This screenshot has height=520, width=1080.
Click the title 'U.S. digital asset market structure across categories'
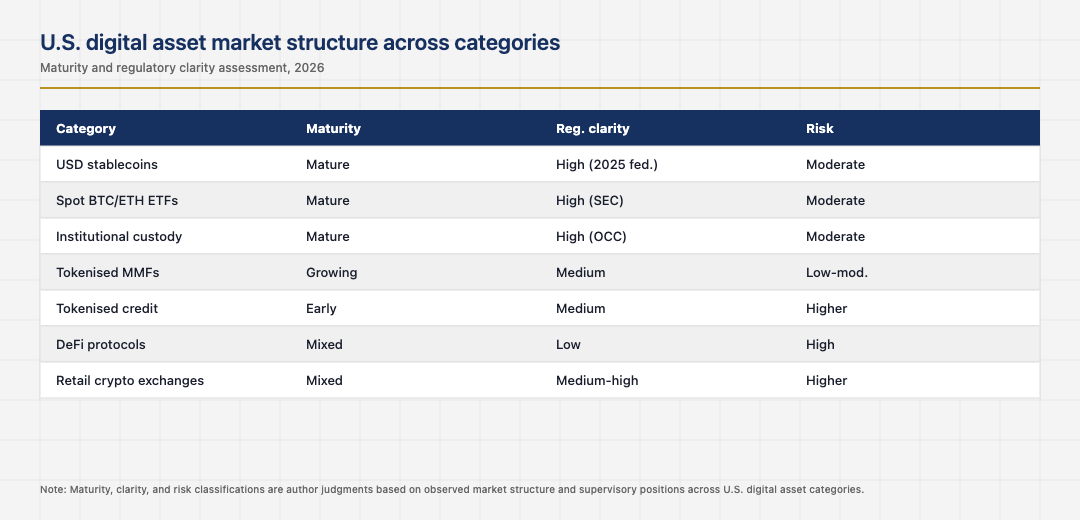[x=300, y=43]
